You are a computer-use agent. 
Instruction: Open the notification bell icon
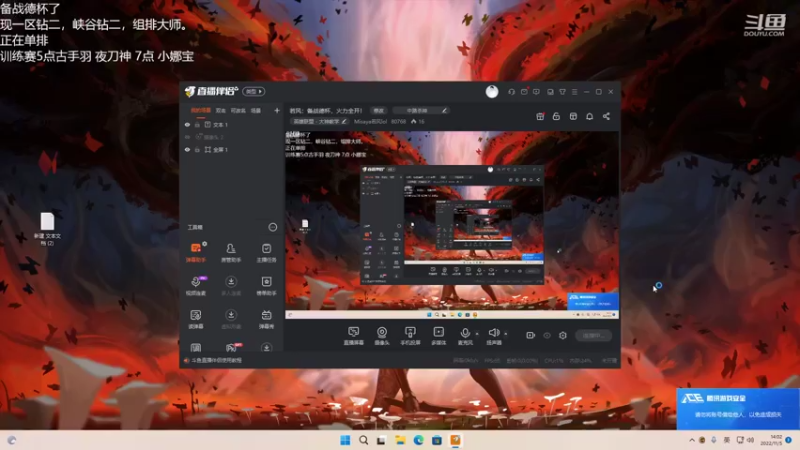tap(589, 116)
